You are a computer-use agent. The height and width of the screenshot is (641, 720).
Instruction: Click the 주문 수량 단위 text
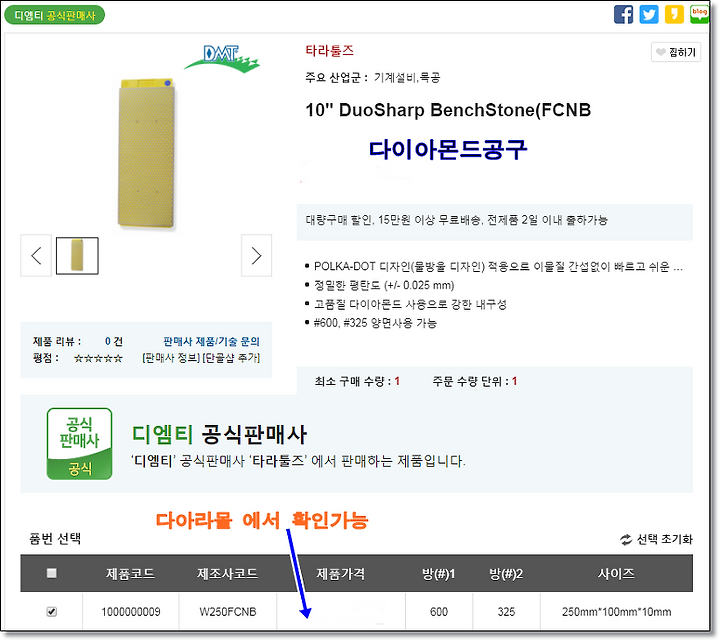[475, 381]
